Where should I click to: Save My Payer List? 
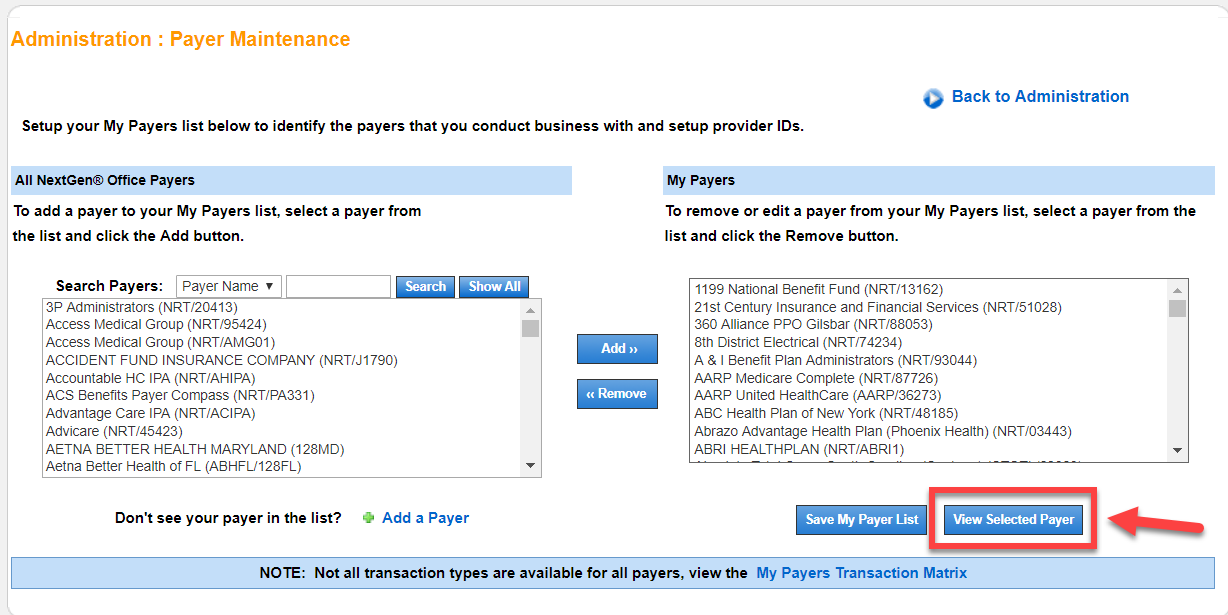coord(862,520)
